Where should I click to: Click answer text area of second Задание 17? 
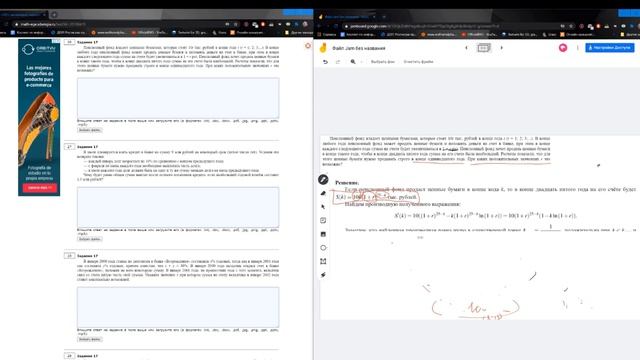pyautogui.click(x=178, y=207)
